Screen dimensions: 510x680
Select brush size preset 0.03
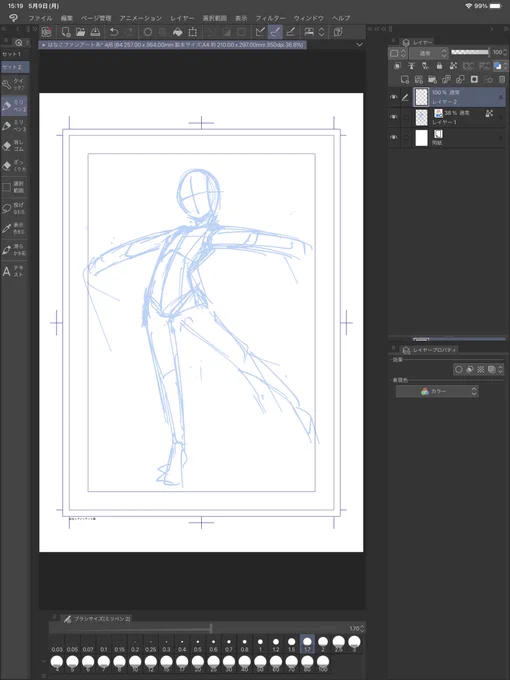(x=57, y=644)
